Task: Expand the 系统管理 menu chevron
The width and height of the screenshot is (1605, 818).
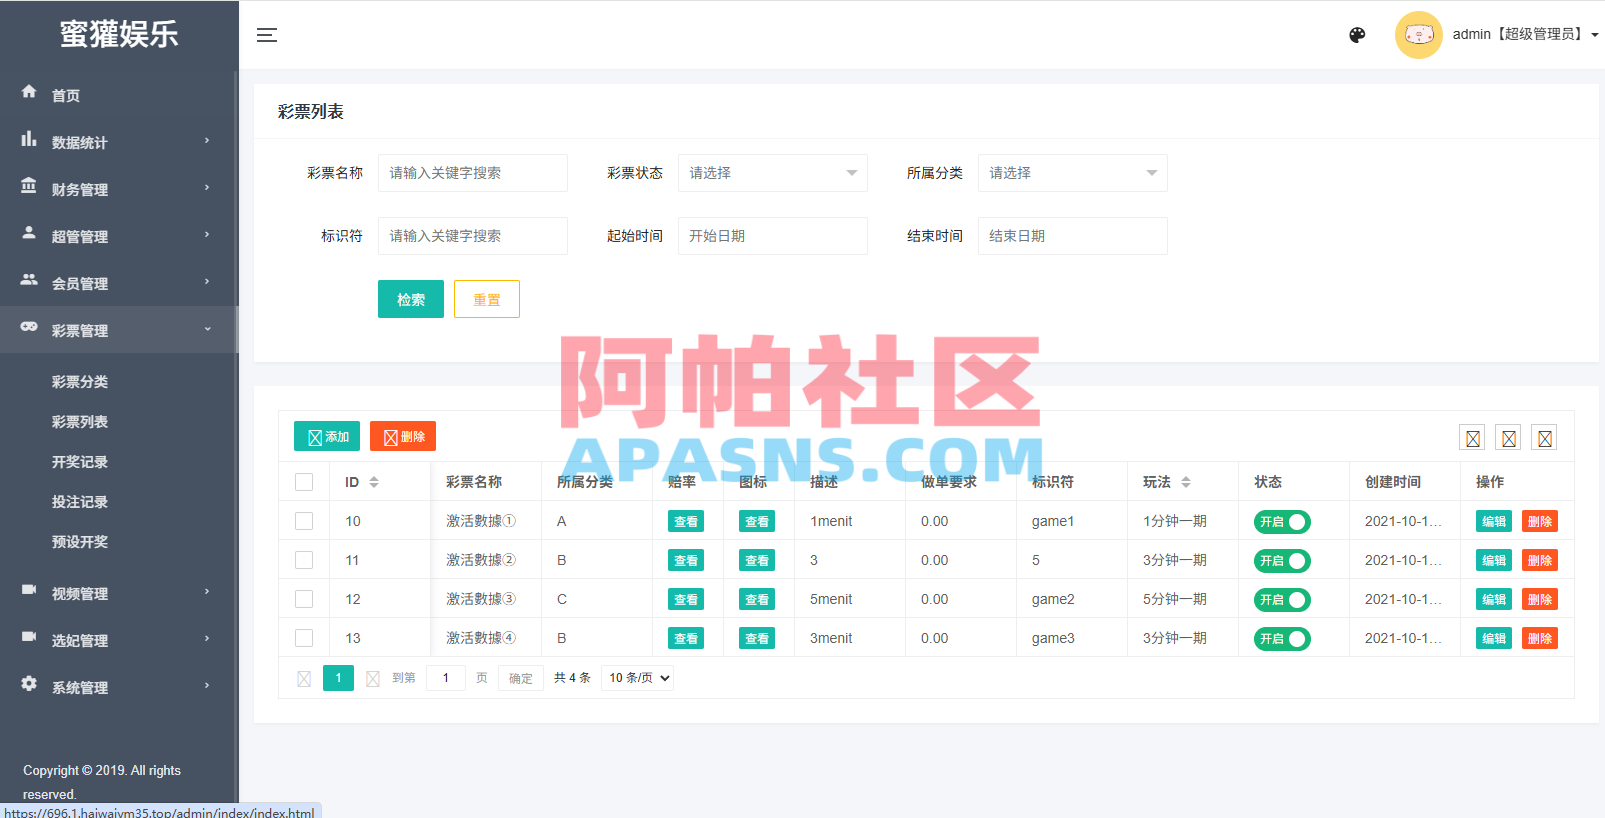Action: tap(207, 686)
